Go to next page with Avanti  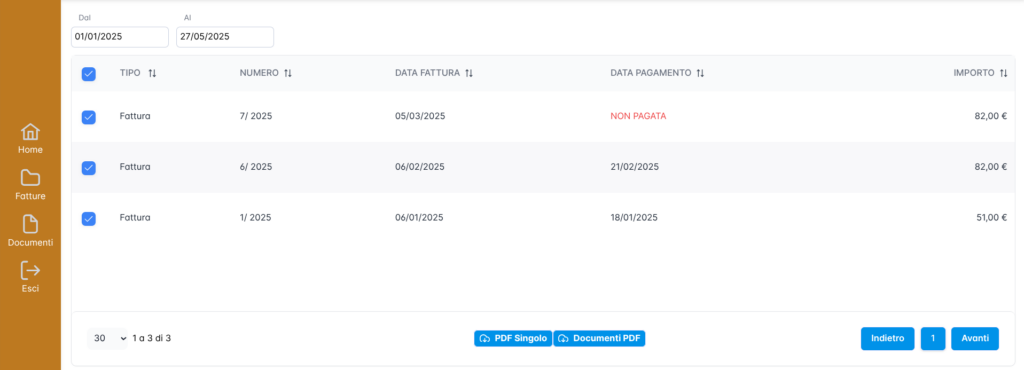[x=975, y=339]
